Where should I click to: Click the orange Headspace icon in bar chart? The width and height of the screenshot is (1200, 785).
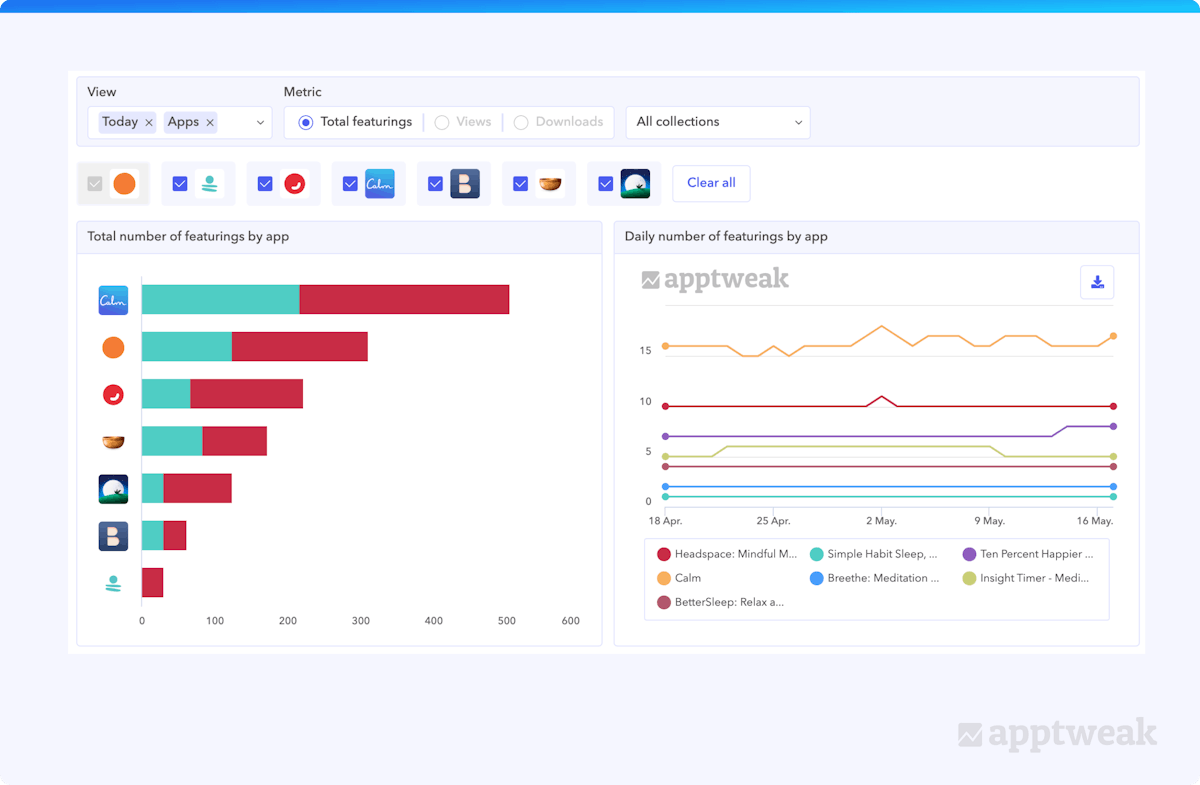[113, 347]
